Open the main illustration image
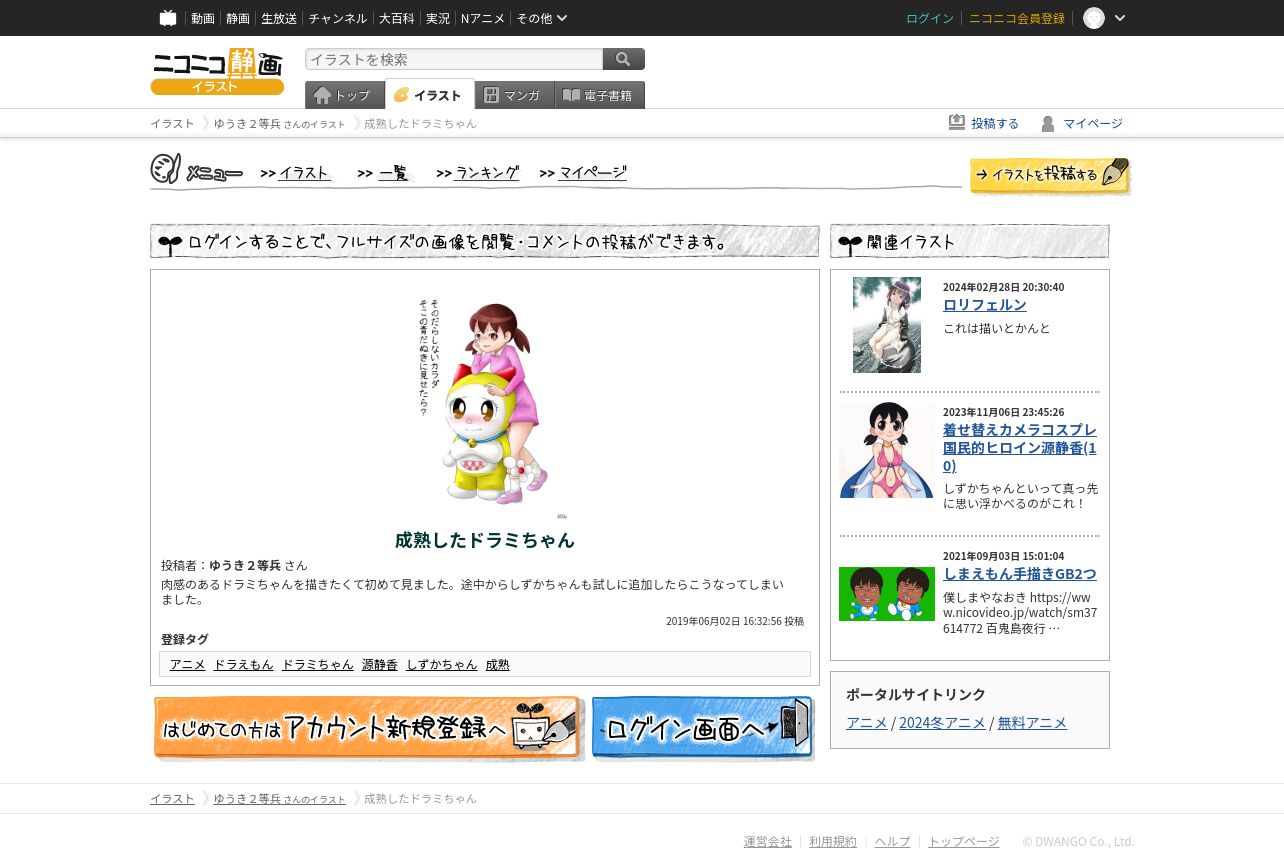The image size is (1284, 854). point(485,408)
